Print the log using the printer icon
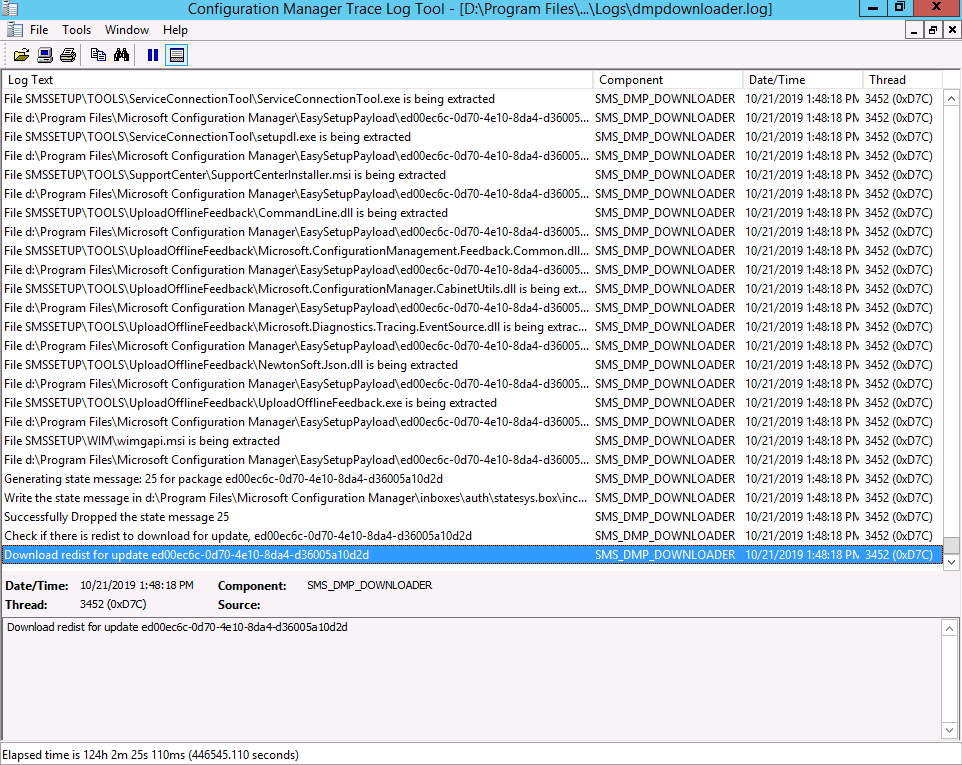 68,55
